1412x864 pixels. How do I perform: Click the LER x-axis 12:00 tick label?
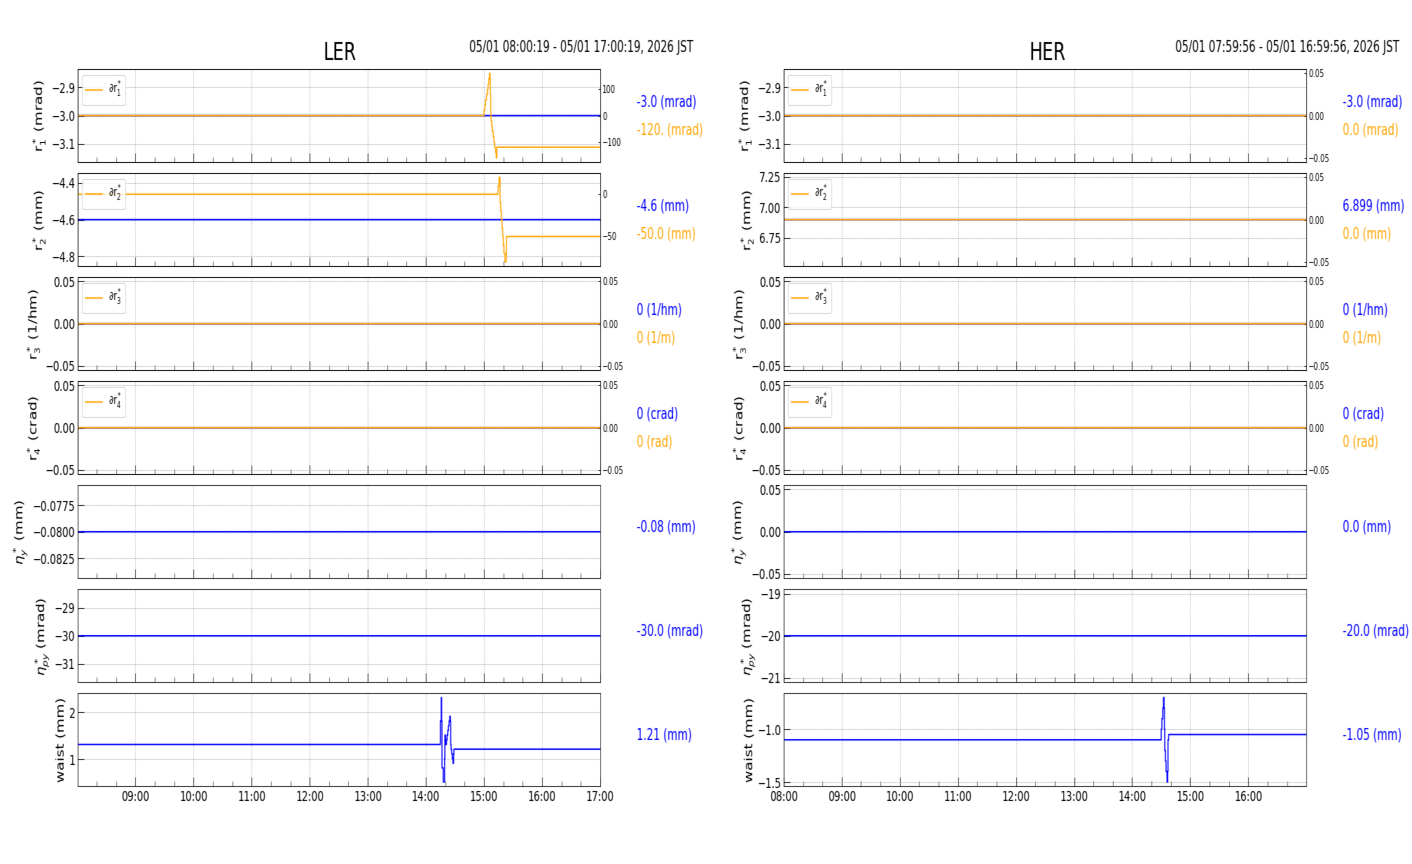tap(310, 797)
